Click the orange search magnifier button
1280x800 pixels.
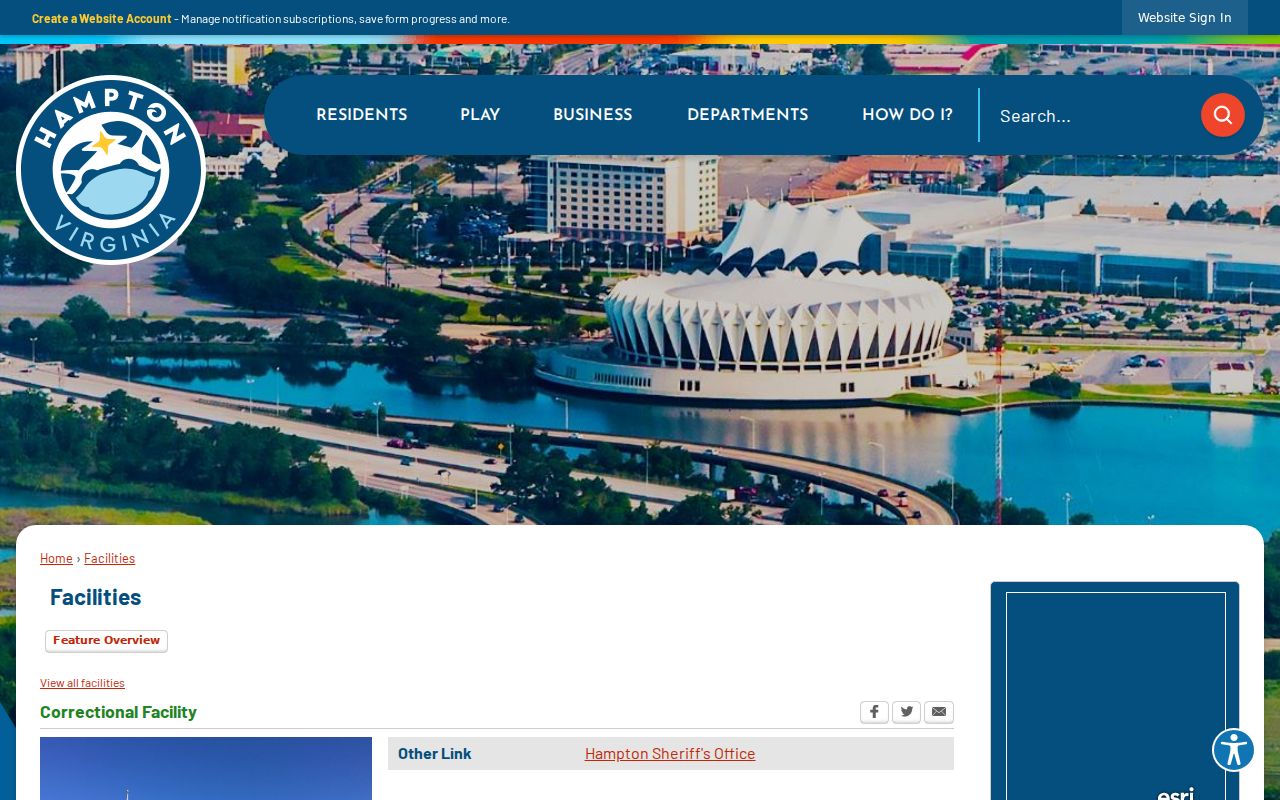coord(1222,115)
